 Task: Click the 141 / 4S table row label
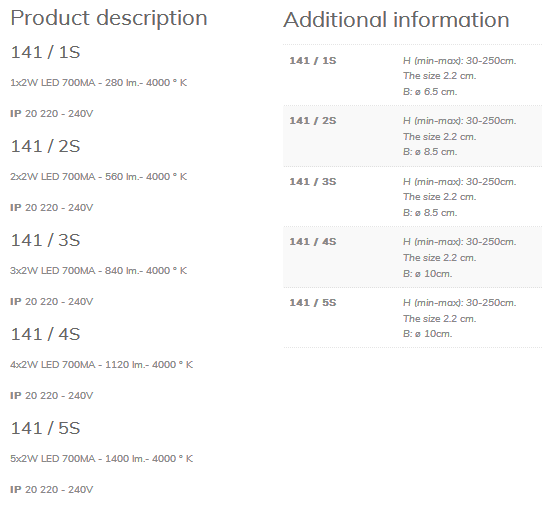[313, 242]
